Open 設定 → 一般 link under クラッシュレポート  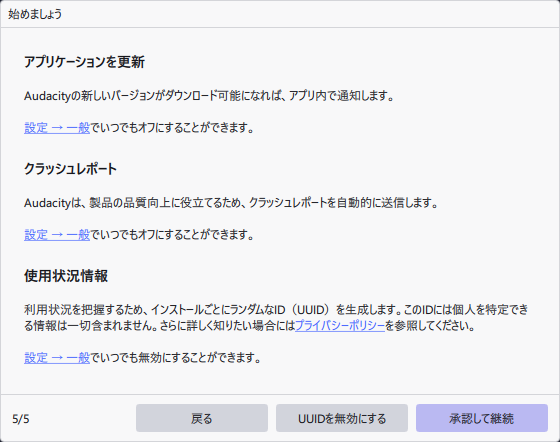57,235
